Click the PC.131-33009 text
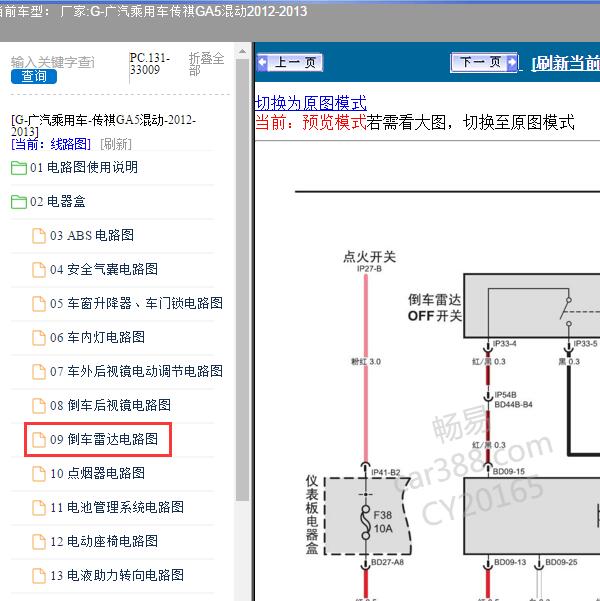 pyautogui.click(x=150, y=64)
